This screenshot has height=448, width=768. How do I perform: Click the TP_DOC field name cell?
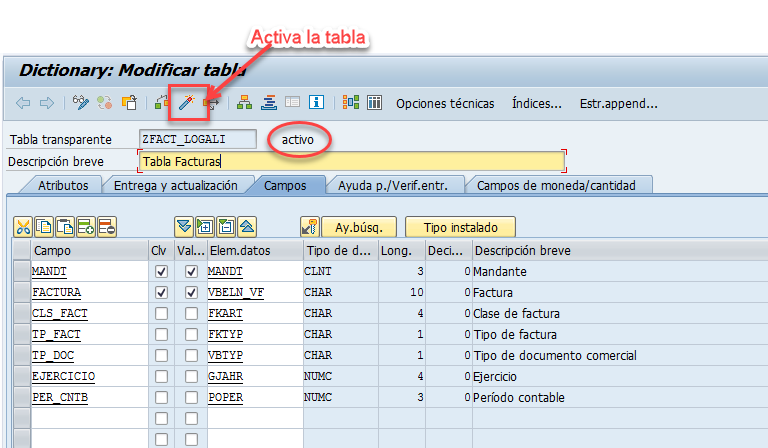pos(90,355)
